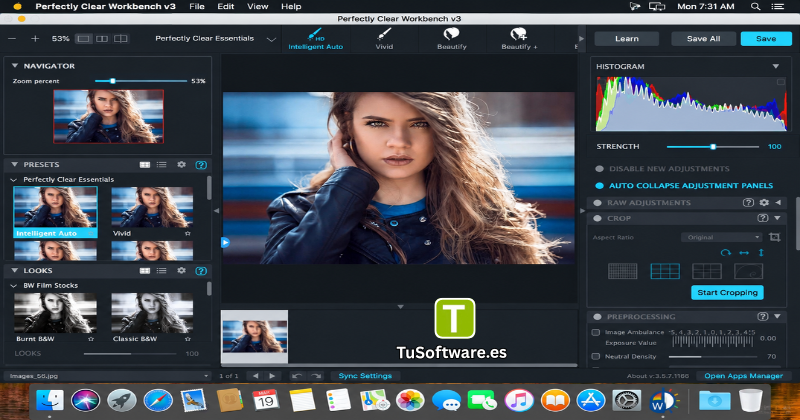Favorite the Vivid preset with its star
Viewport: 800px width, 420px height.
pyautogui.click(x=188, y=233)
